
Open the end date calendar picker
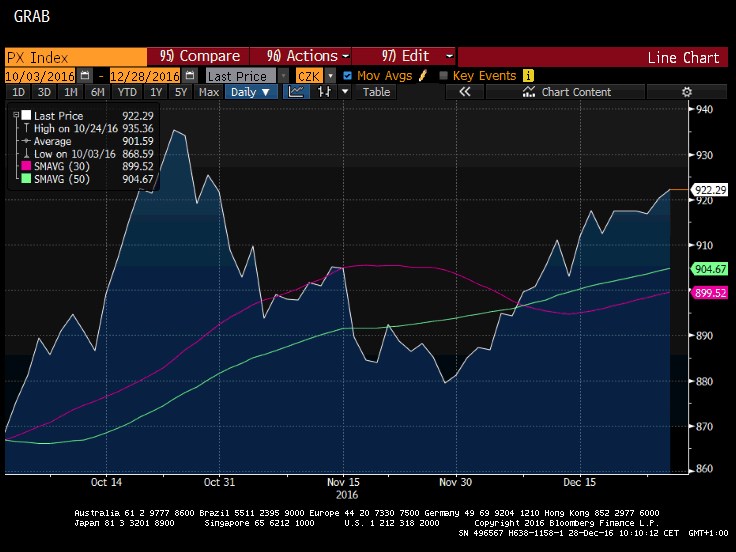tap(189, 75)
